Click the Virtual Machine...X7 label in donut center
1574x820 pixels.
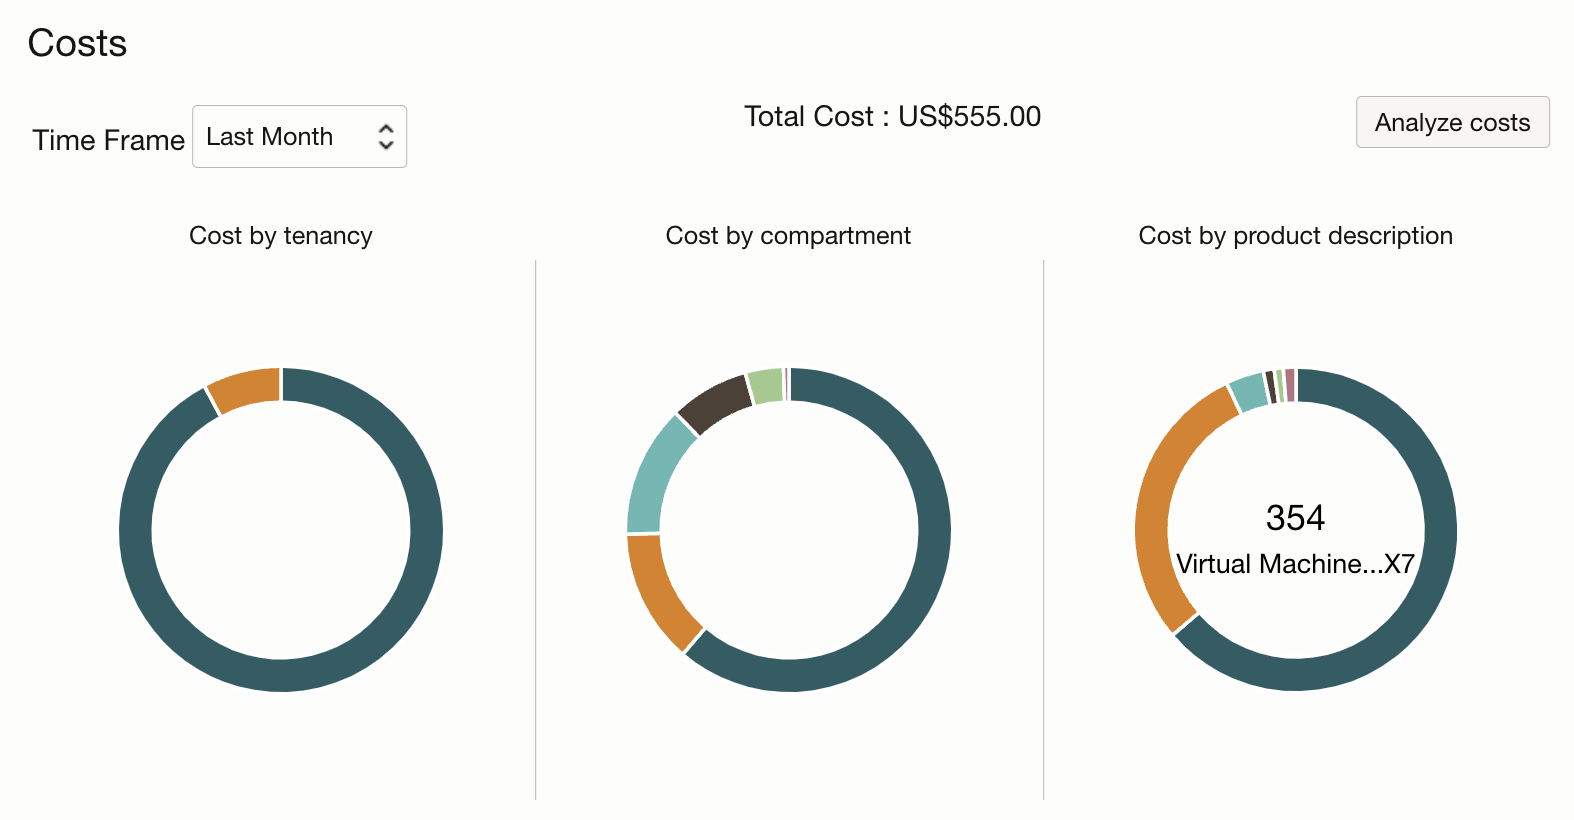tap(1295, 563)
